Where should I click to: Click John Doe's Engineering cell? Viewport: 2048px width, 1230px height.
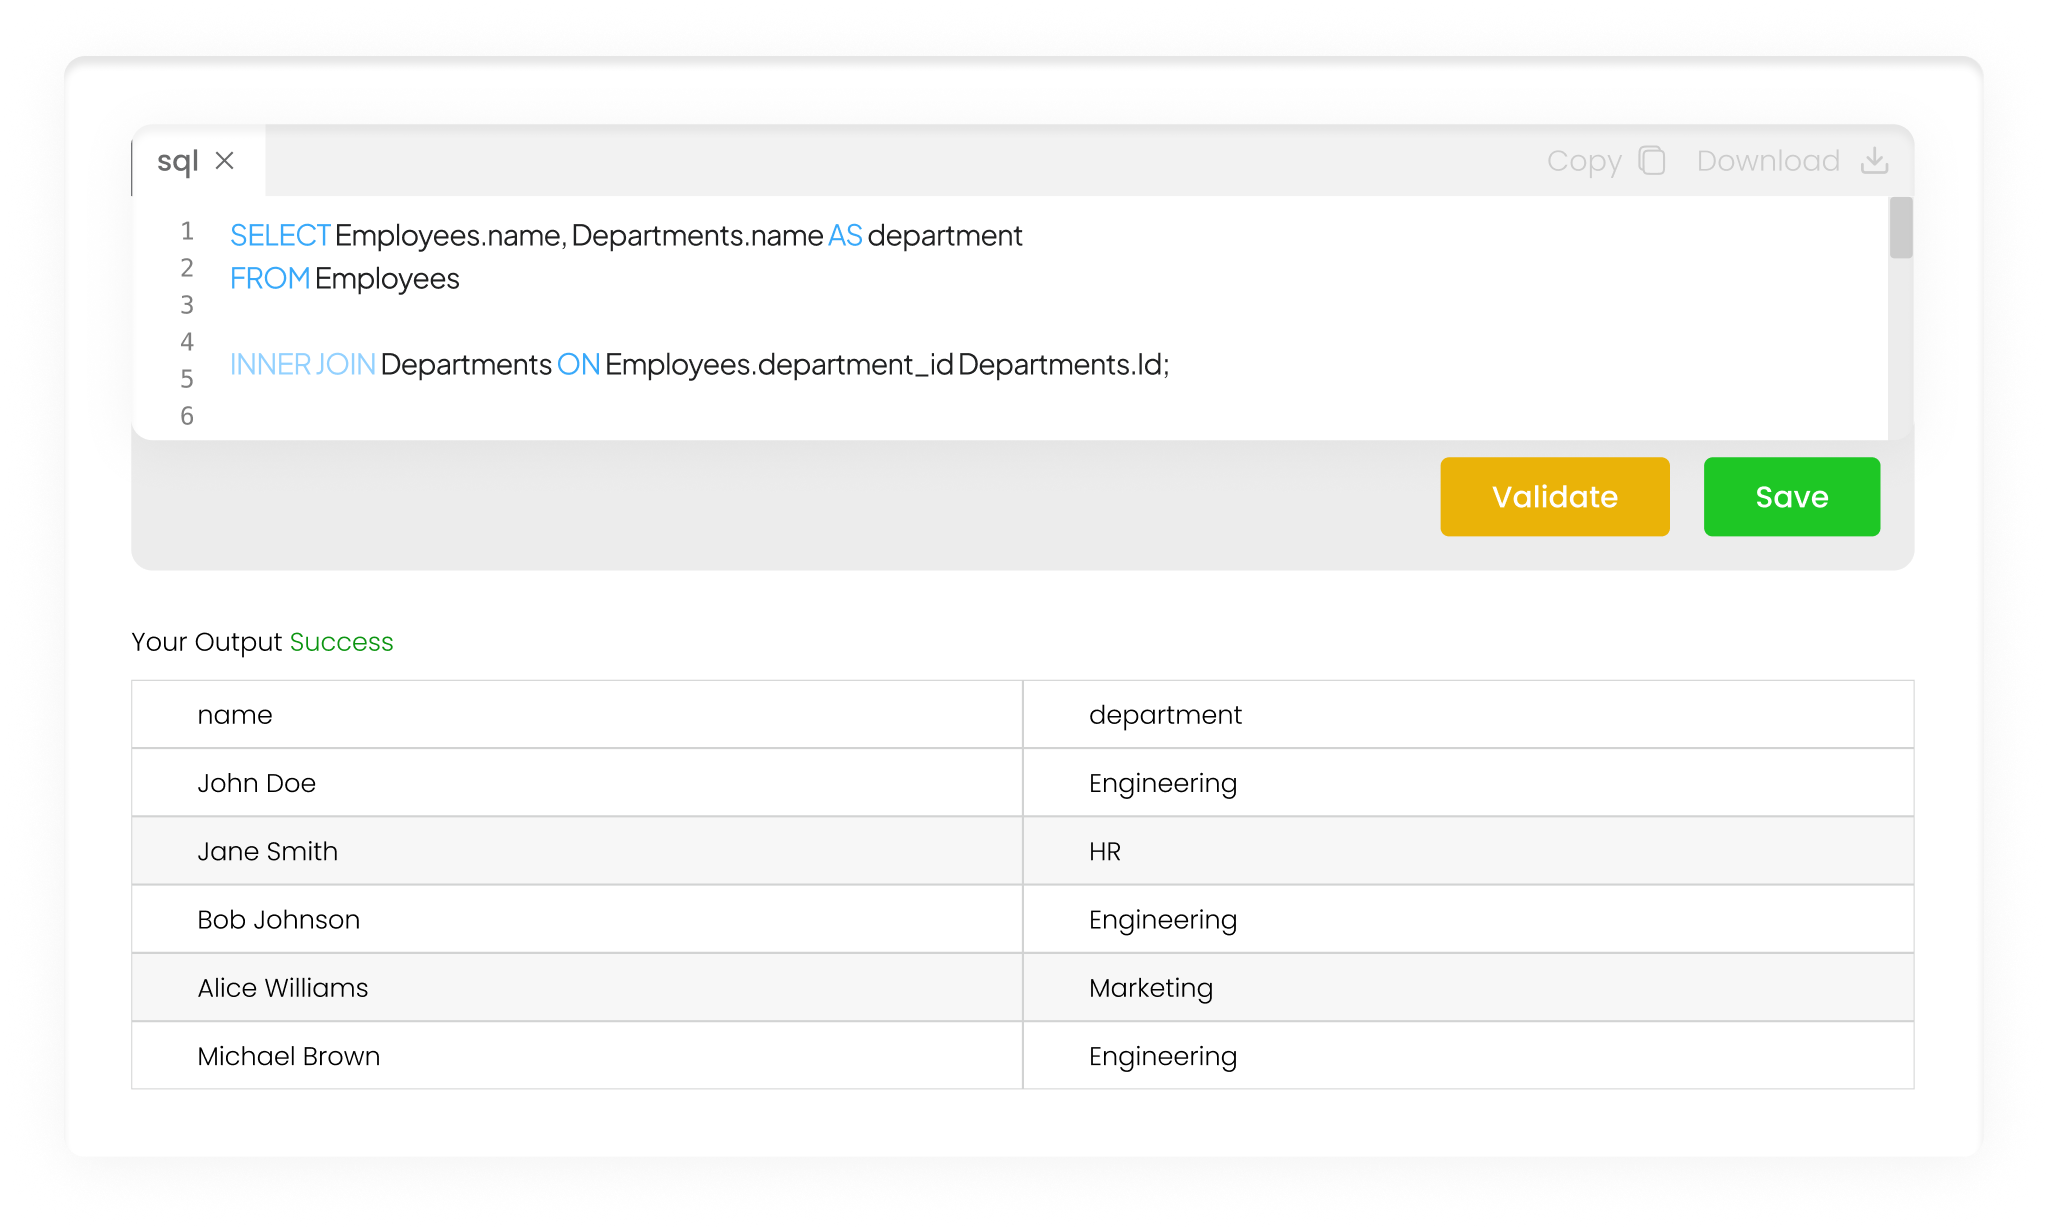tap(1468, 783)
